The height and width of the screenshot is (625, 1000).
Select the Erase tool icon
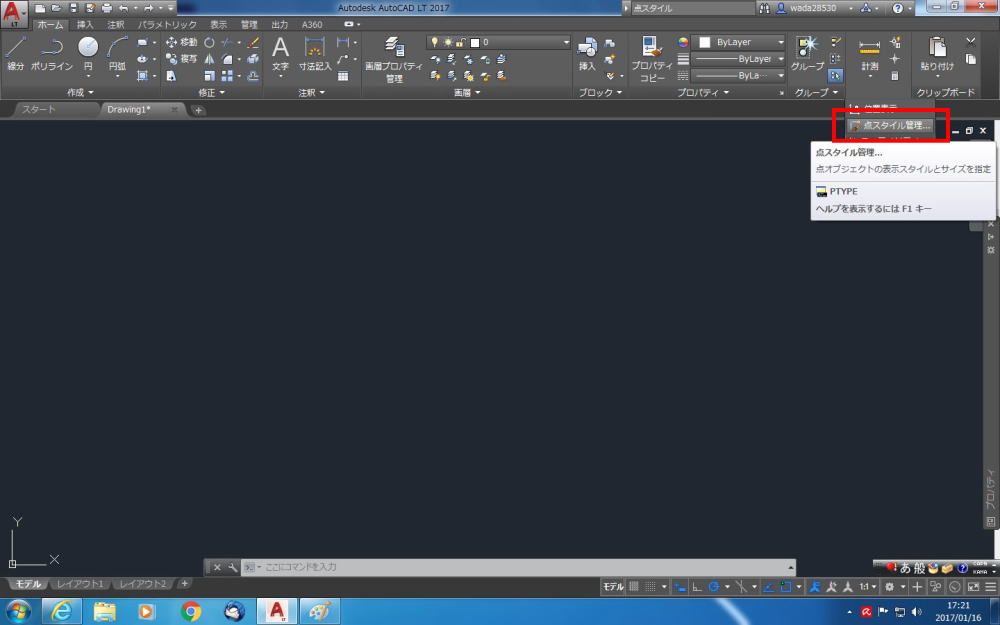[x=253, y=43]
